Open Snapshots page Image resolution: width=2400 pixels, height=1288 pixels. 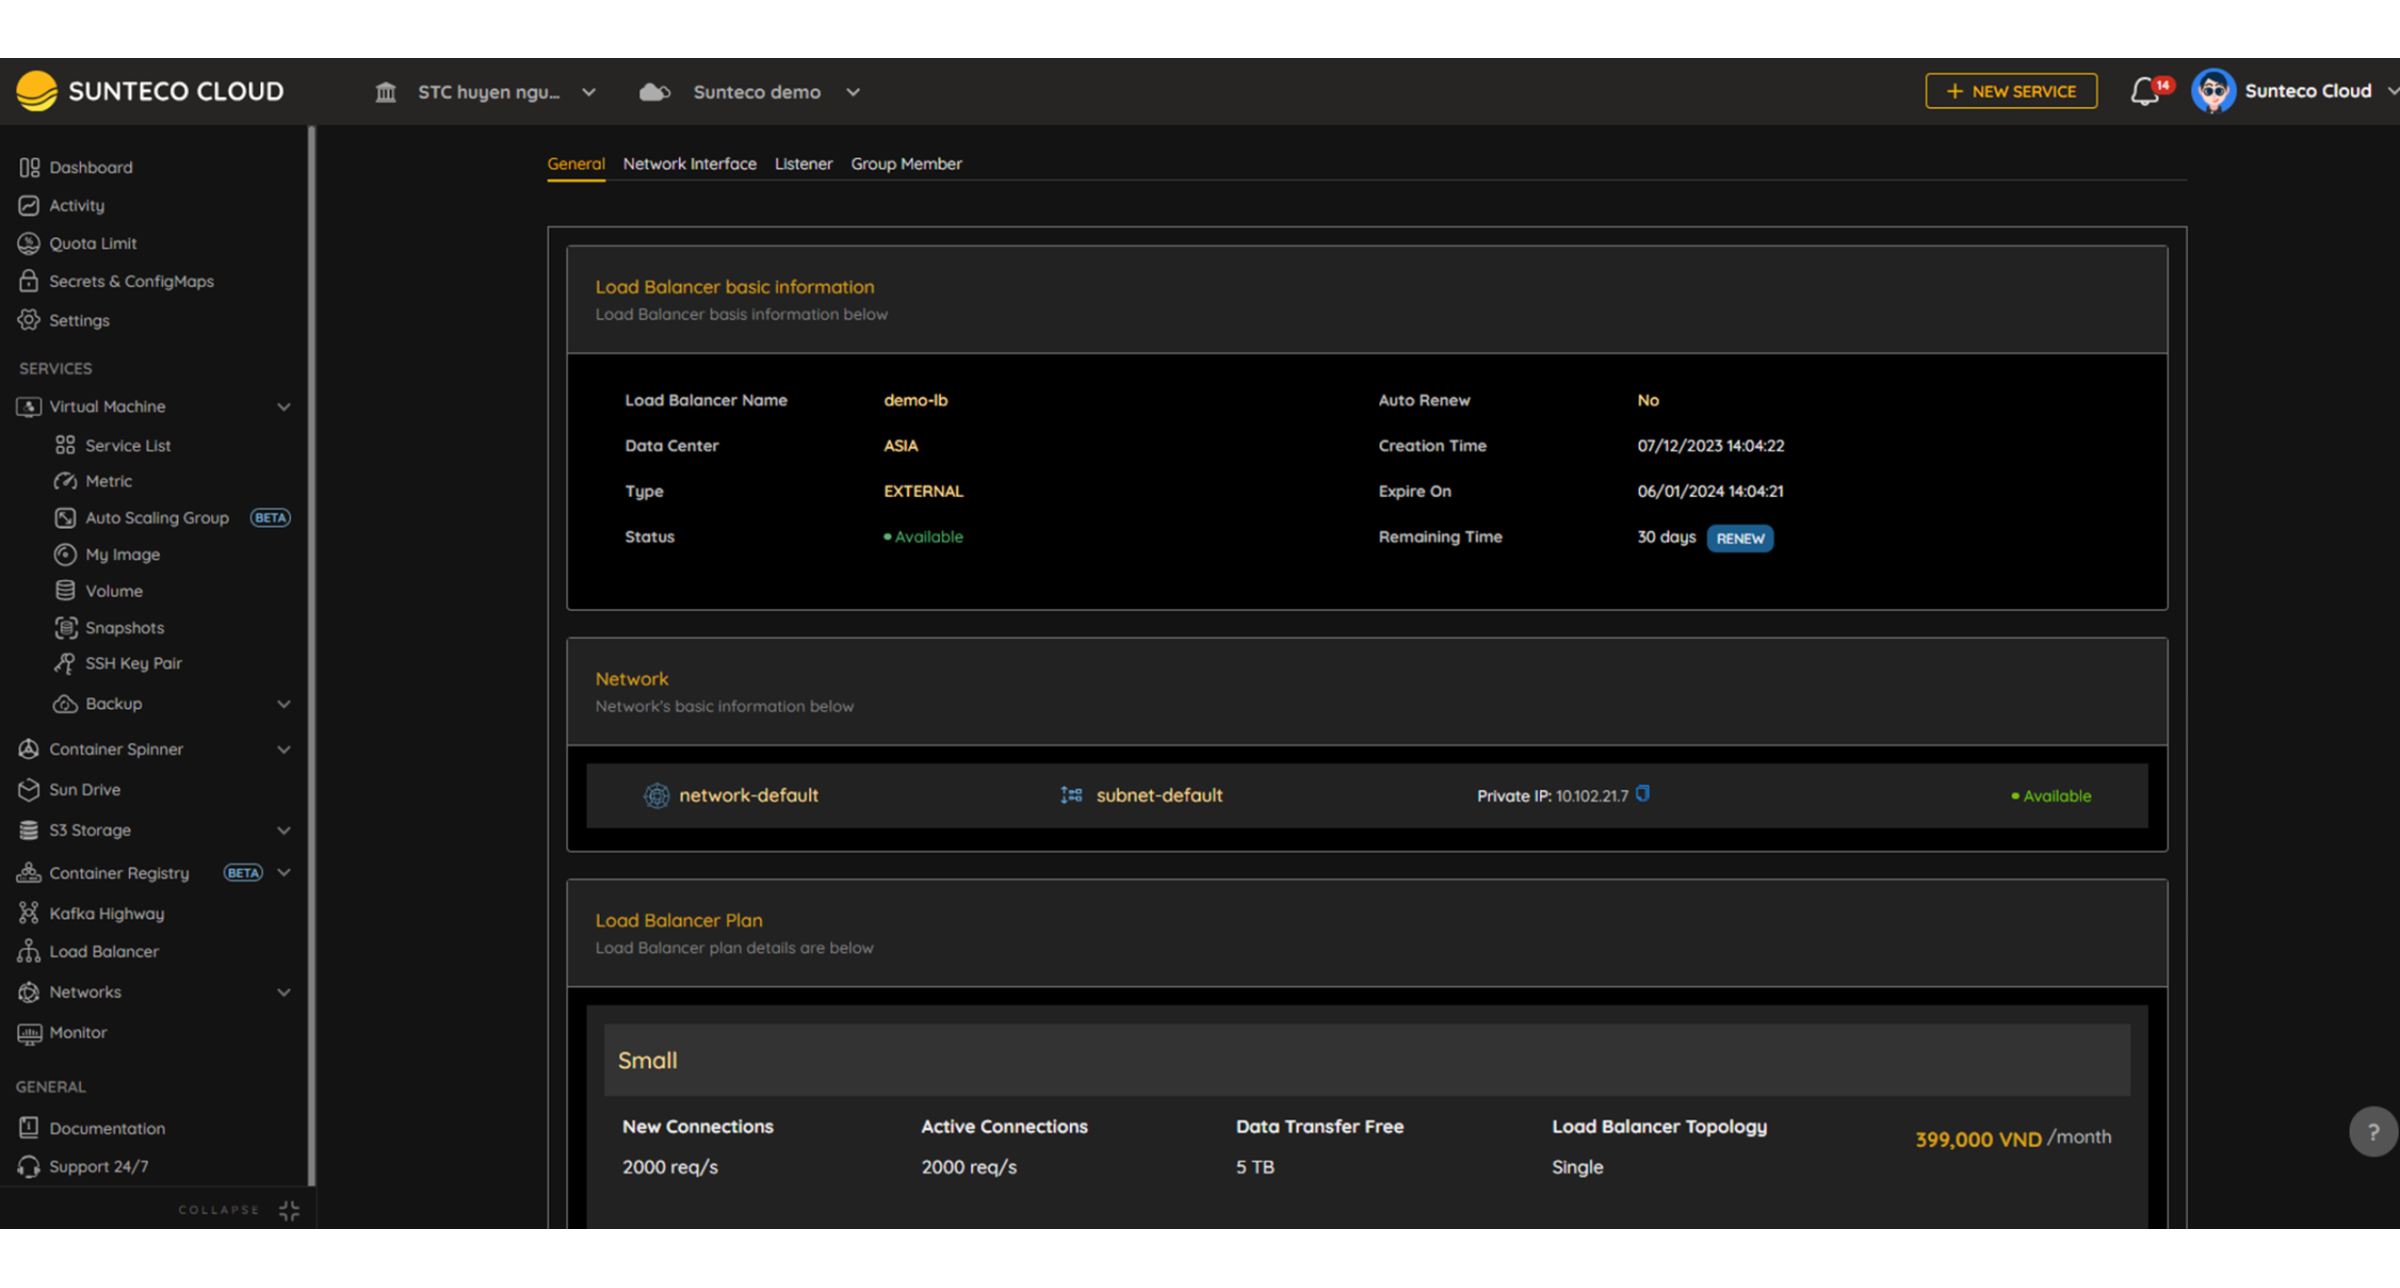[124, 627]
